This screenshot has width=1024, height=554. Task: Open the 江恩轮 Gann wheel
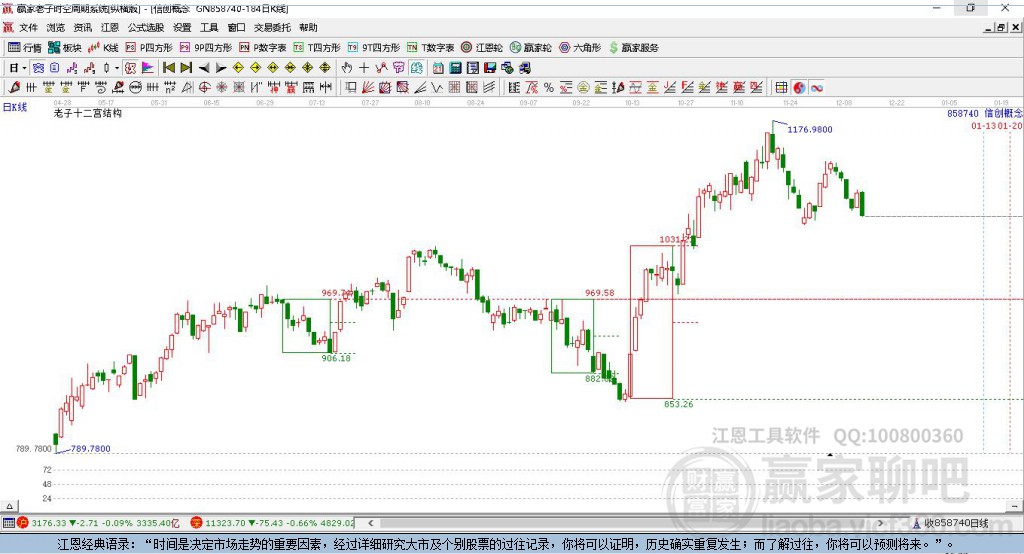pyautogui.click(x=482, y=48)
